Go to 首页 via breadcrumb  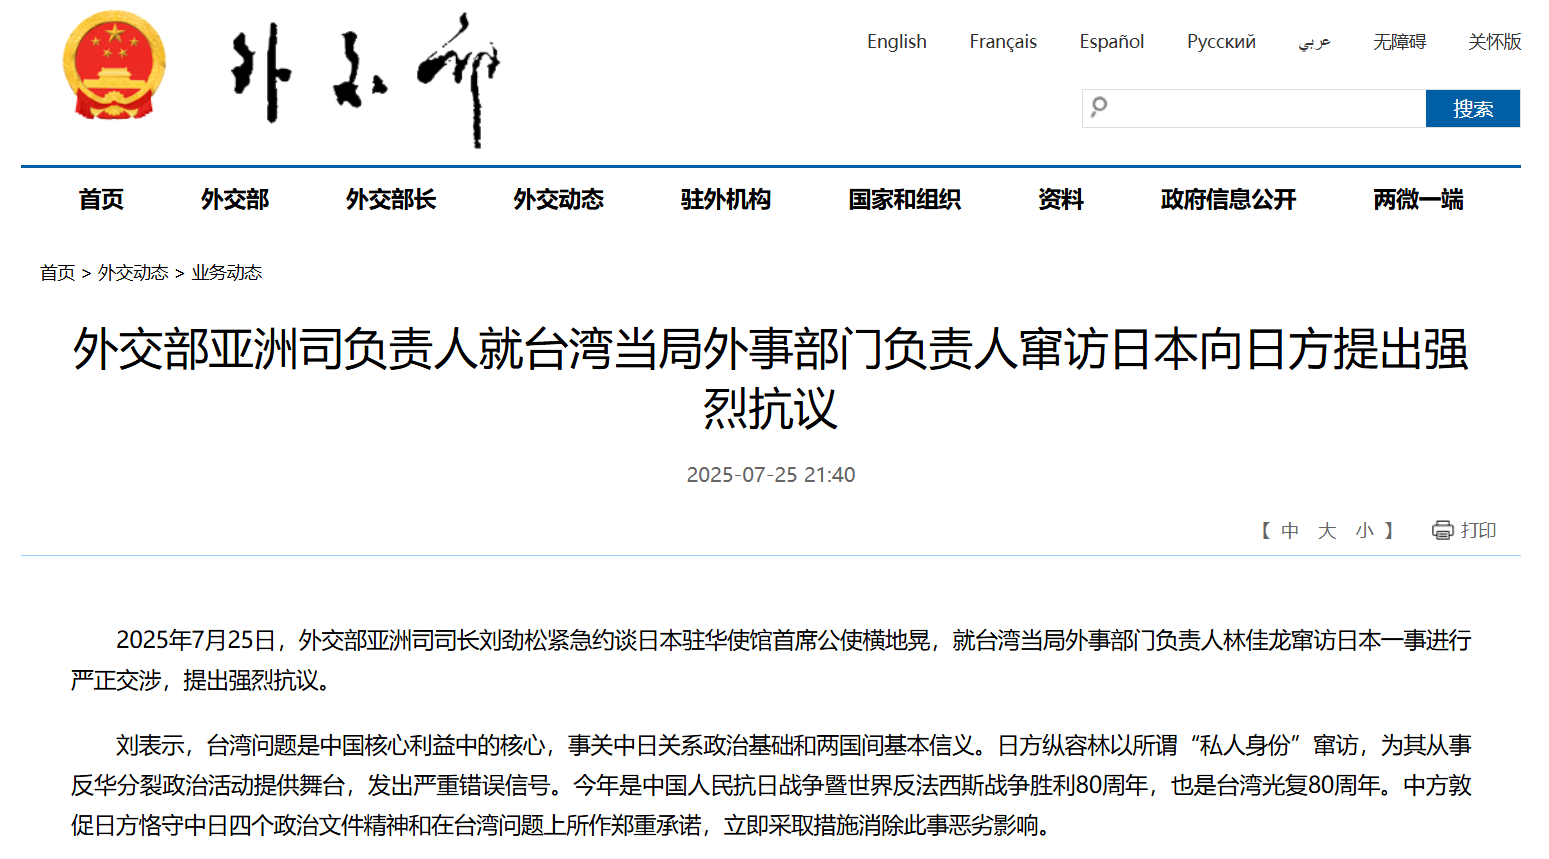point(57,273)
